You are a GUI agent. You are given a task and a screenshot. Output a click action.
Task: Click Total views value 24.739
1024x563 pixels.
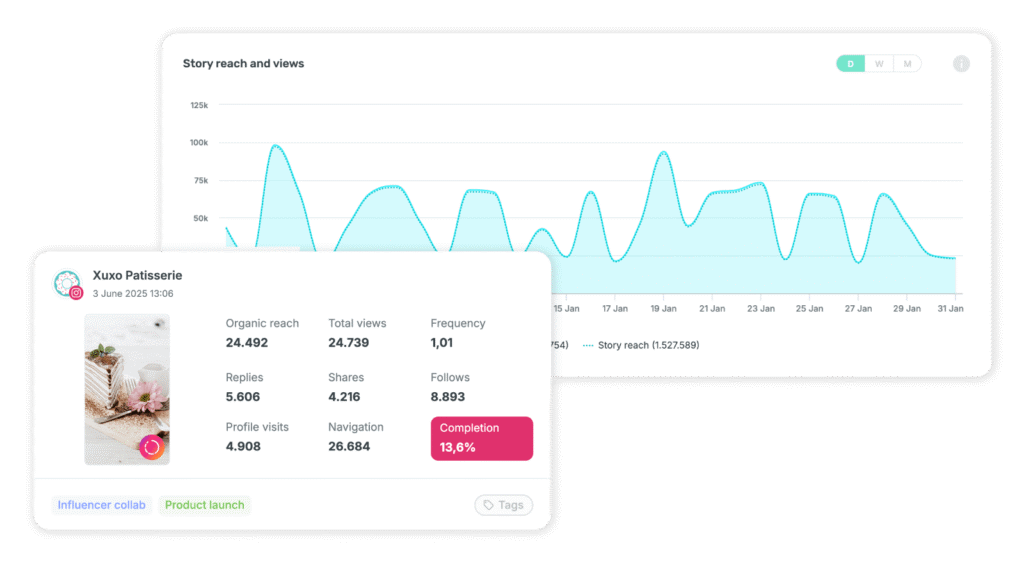(349, 343)
